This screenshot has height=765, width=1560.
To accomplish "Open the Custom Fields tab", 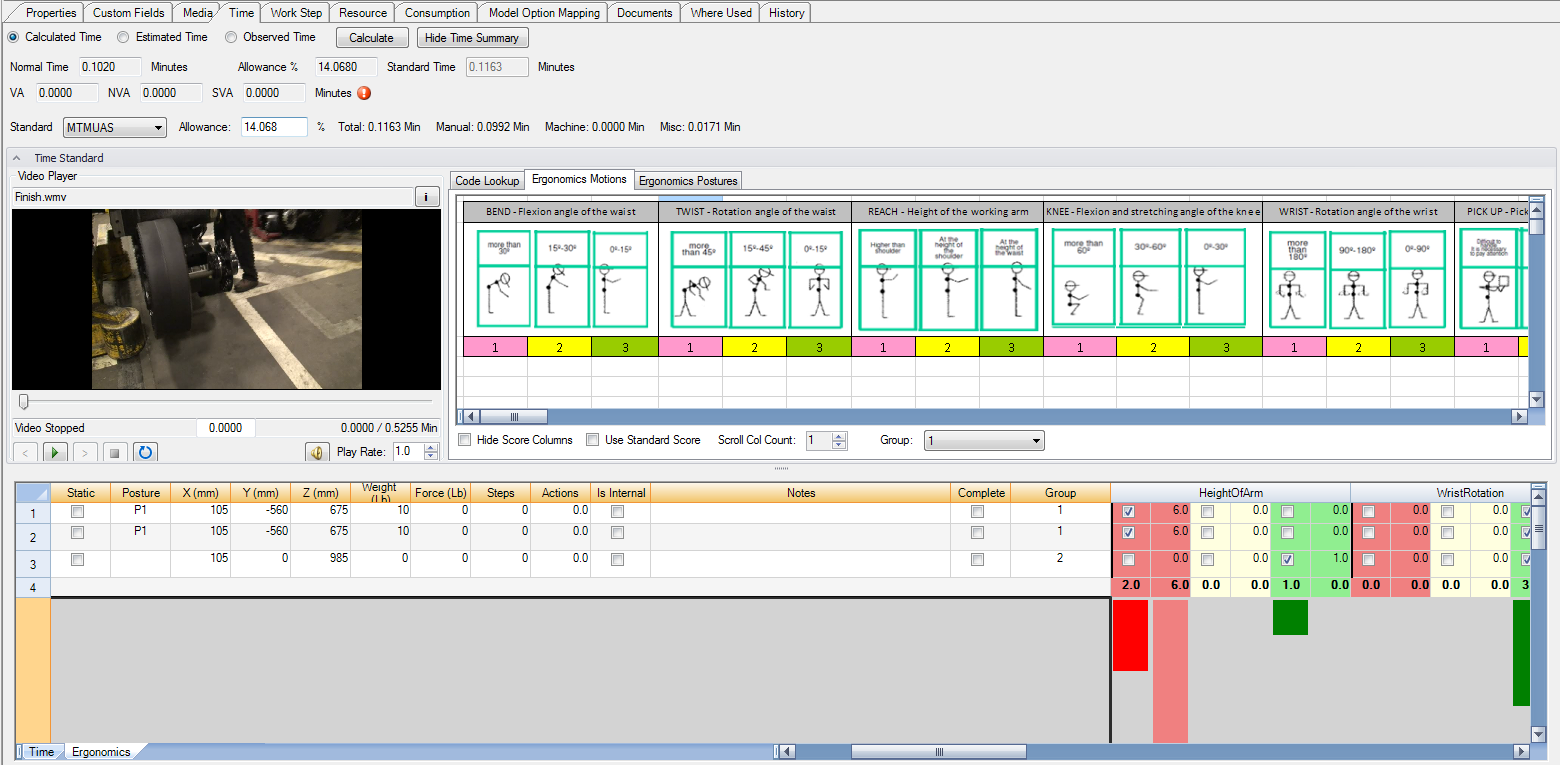I will tap(128, 13).
